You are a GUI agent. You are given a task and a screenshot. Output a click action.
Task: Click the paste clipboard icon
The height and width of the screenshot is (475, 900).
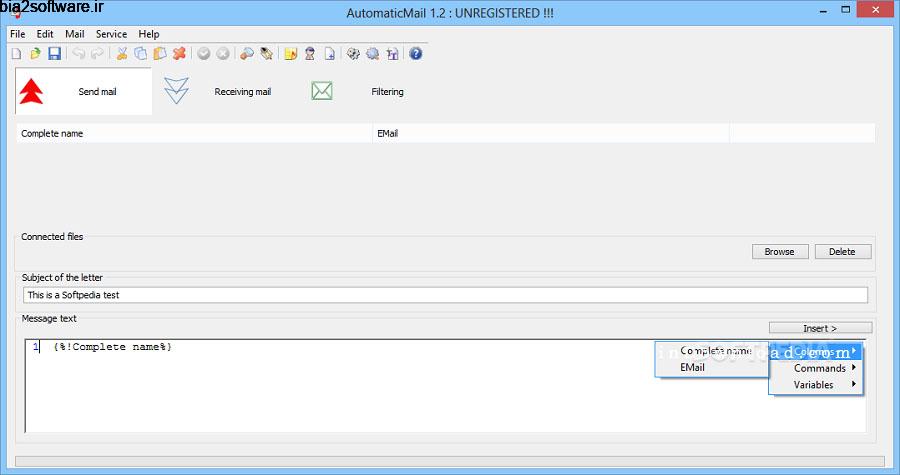pos(160,54)
